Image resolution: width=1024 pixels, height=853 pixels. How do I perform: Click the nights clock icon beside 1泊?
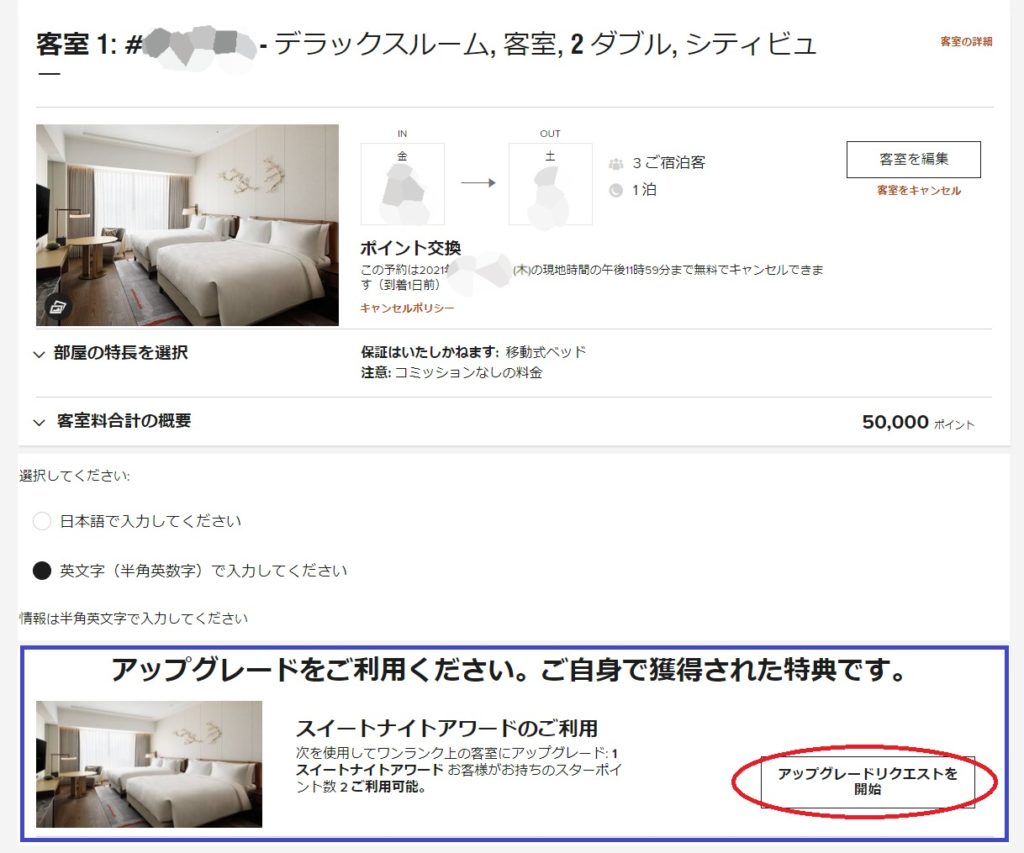click(x=616, y=190)
